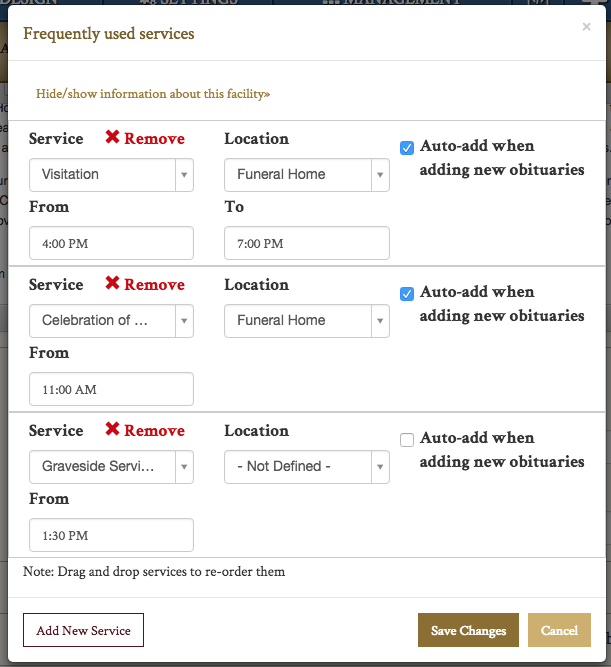Remove the Celebration of Life service entry
This screenshot has height=667, width=611.
[x=145, y=285]
